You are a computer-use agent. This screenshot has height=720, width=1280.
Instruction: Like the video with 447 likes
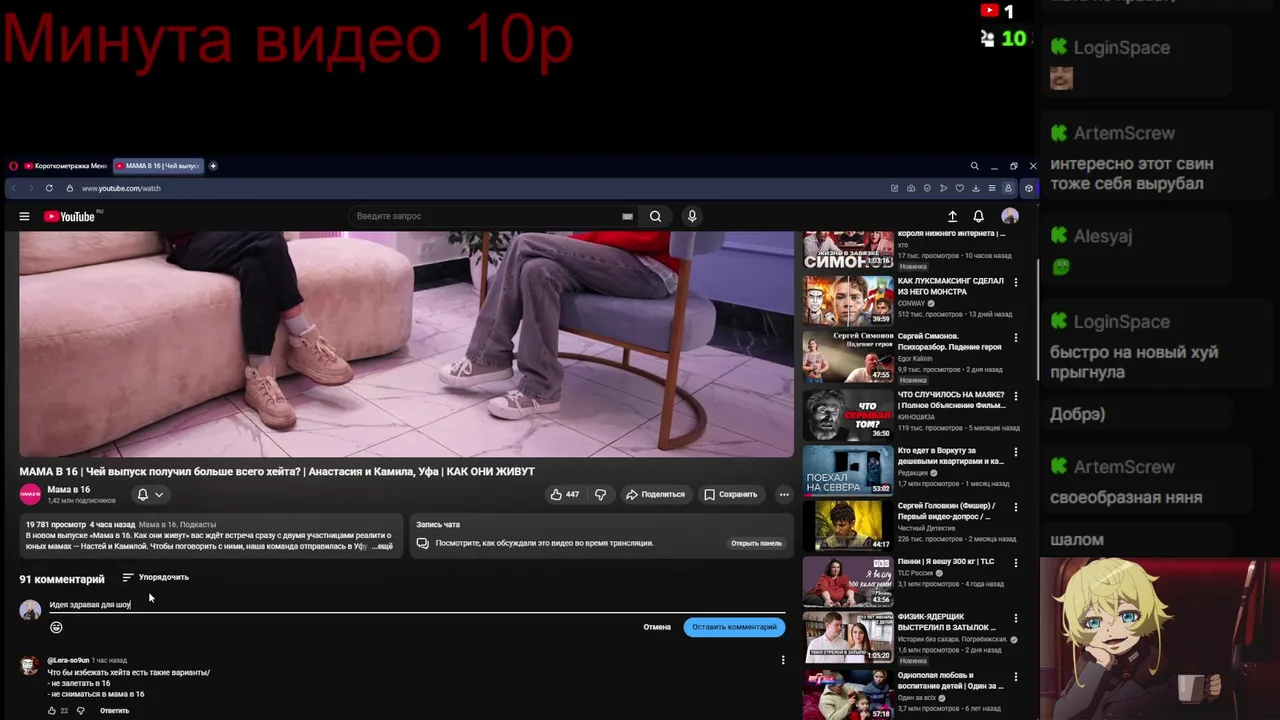[x=564, y=494]
